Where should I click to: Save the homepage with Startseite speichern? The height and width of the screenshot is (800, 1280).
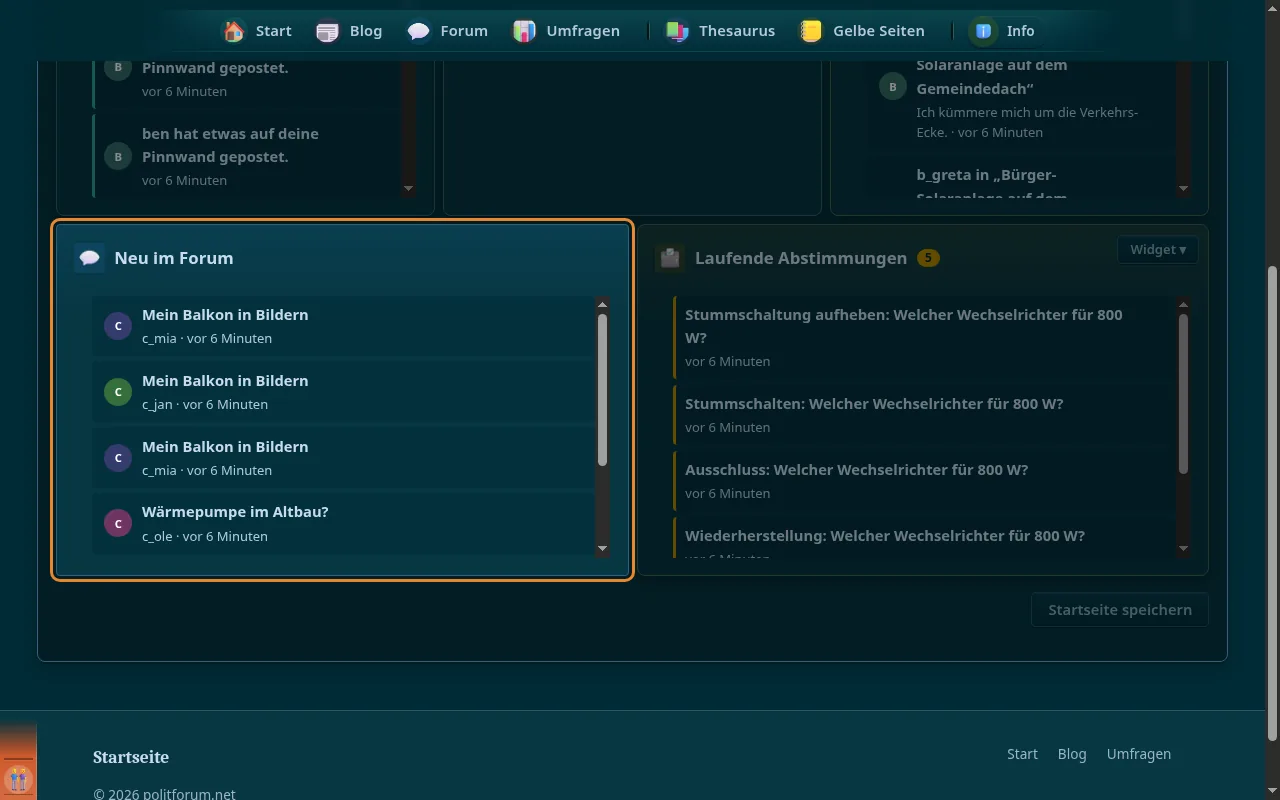coord(1120,610)
